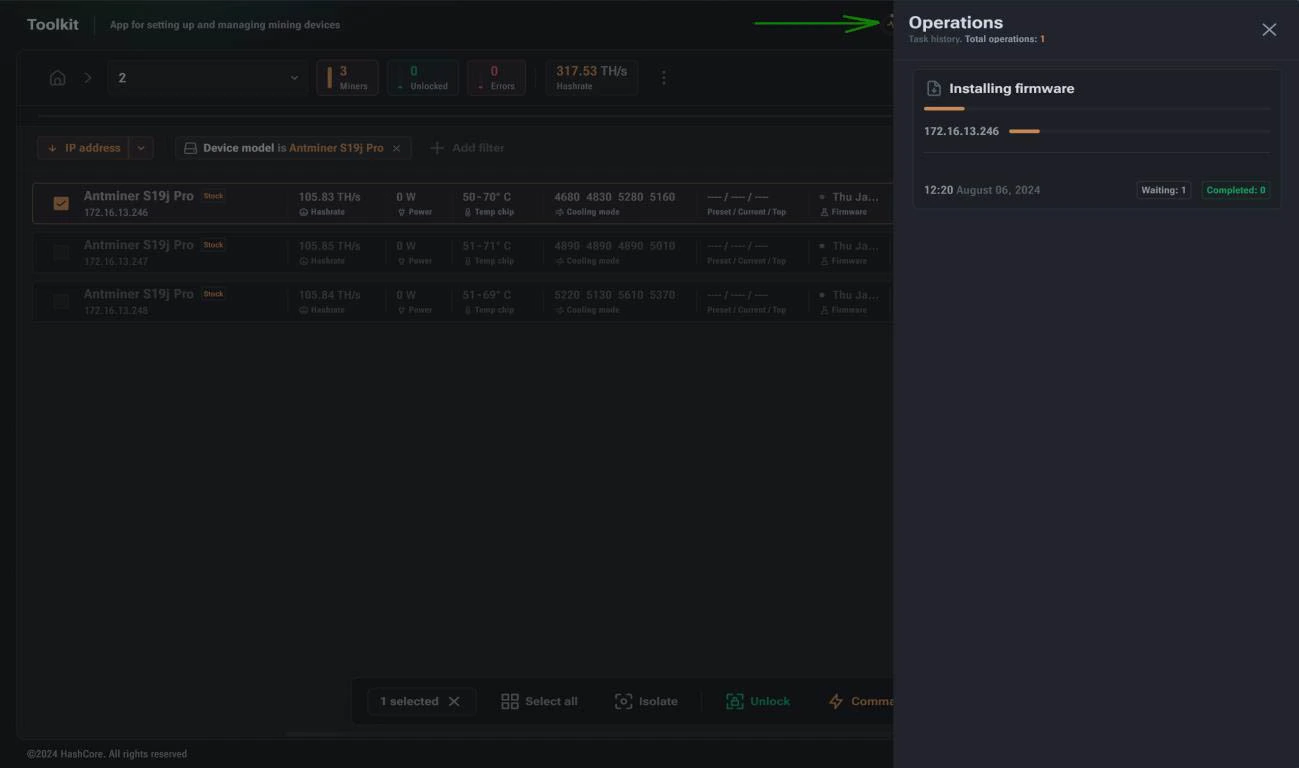Remove the Device model filter chip
This screenshot has width=1299, height=768.
tap(396, 148)
